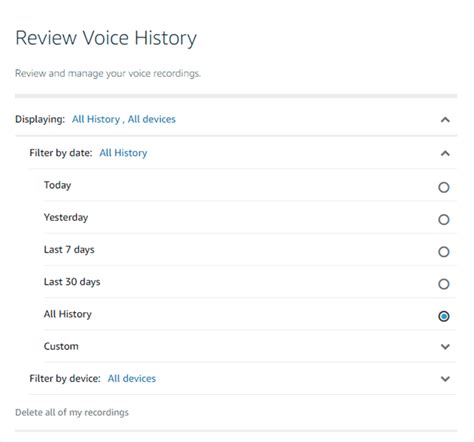Expand the Filter by device chevron

[445, 379]
